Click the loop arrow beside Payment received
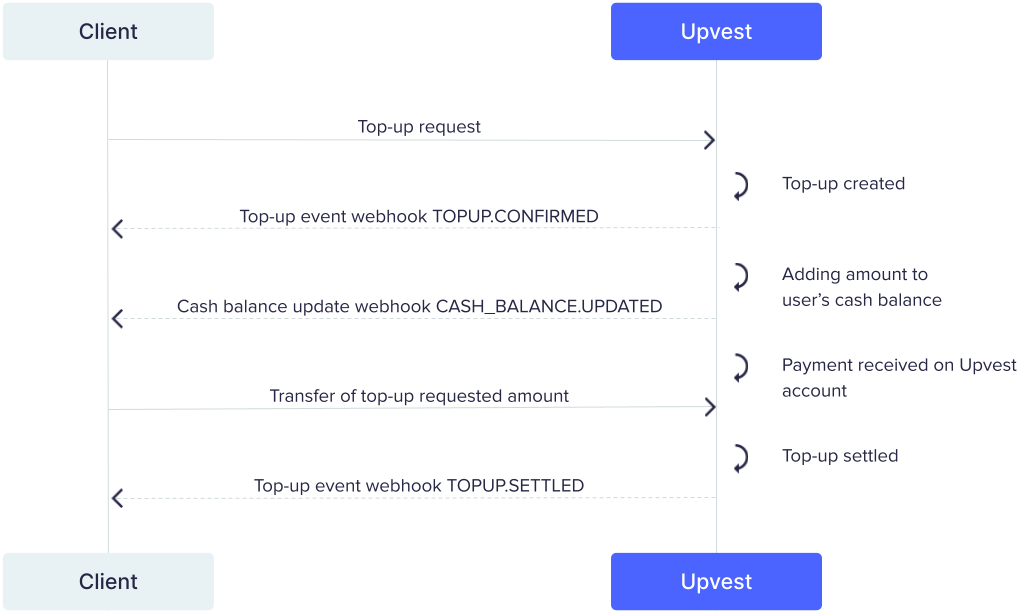The height and width of the screenshot is (613, 1021). click(x=740, y=367)
